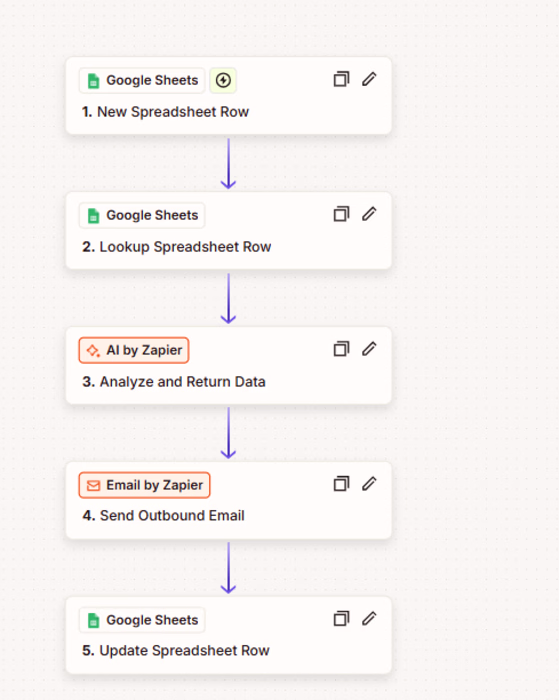Edit the AI by Zapier step
559x700 pixels.
(369, 349)
